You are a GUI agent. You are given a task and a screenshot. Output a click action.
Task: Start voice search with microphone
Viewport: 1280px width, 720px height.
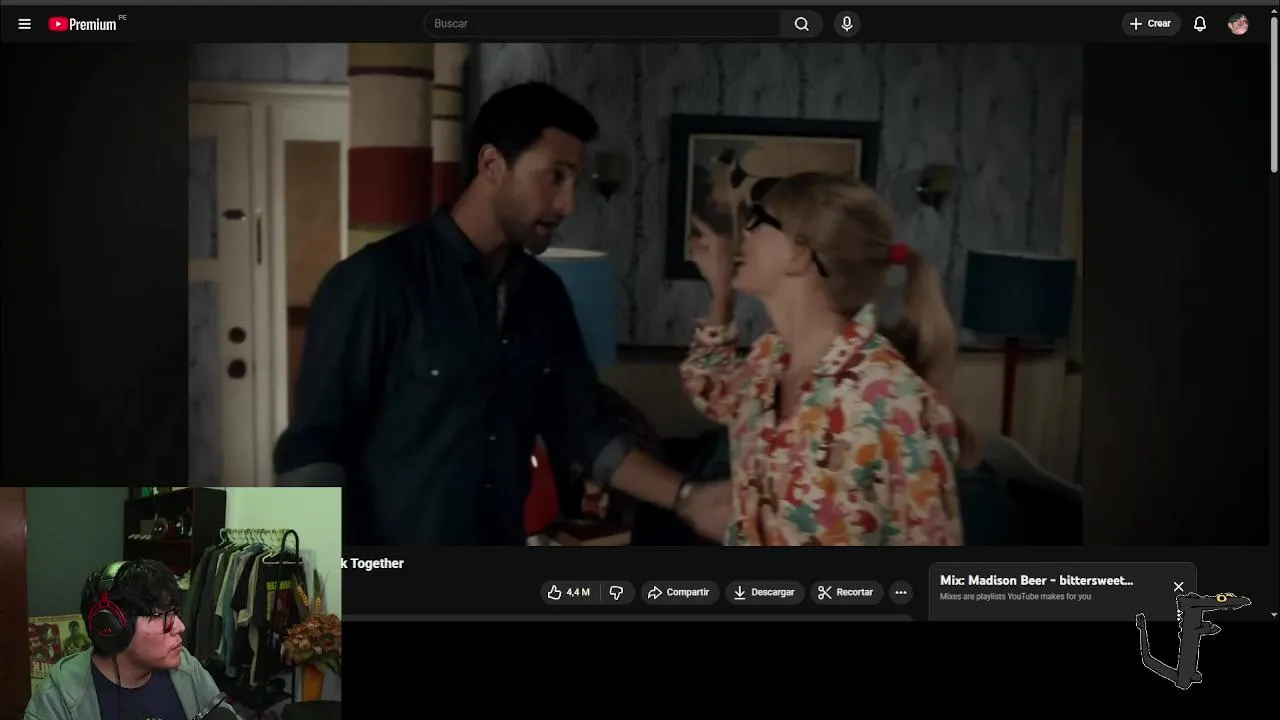pos(847,24)
